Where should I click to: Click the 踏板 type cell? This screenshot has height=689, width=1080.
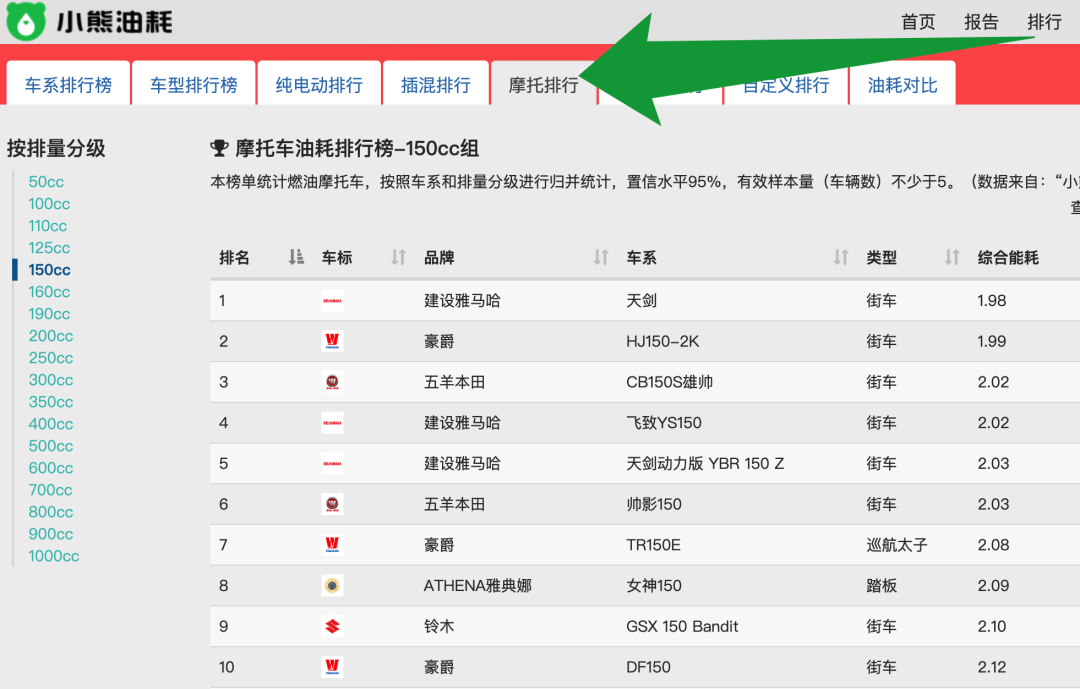[882, 585]
